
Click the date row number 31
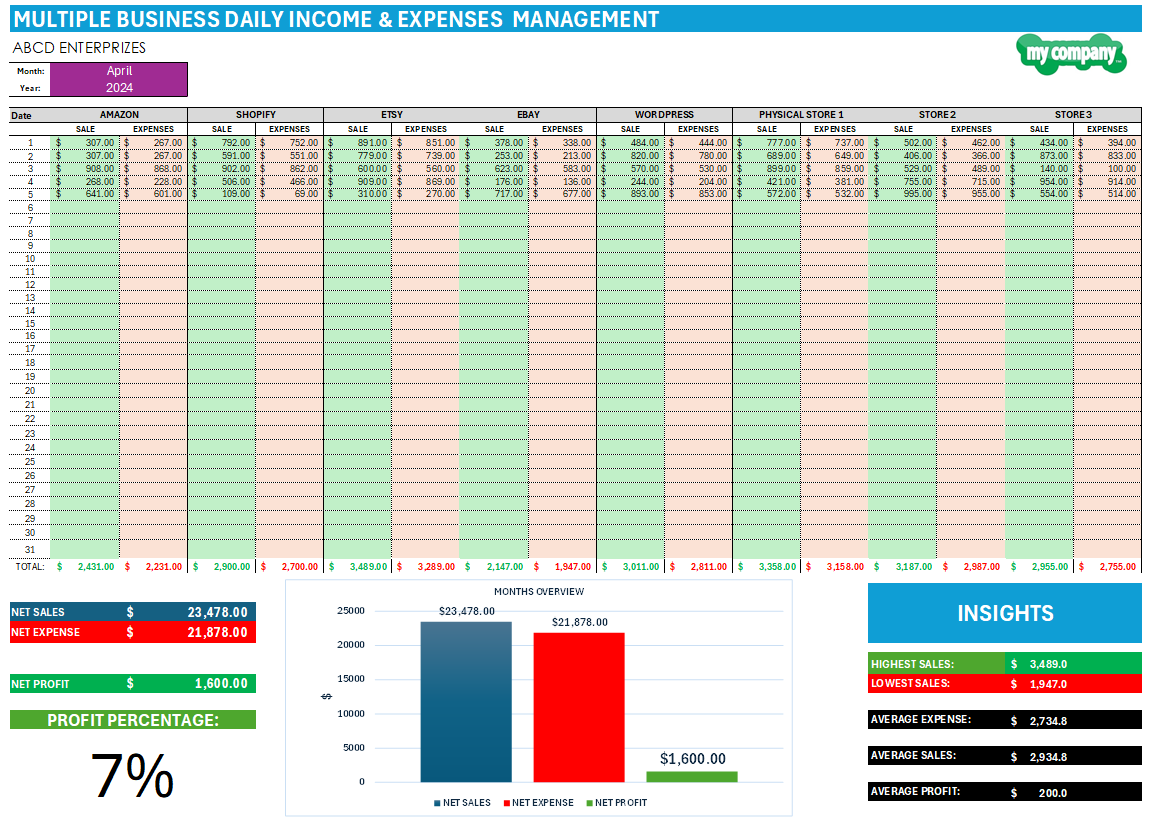tap(30, 550)
